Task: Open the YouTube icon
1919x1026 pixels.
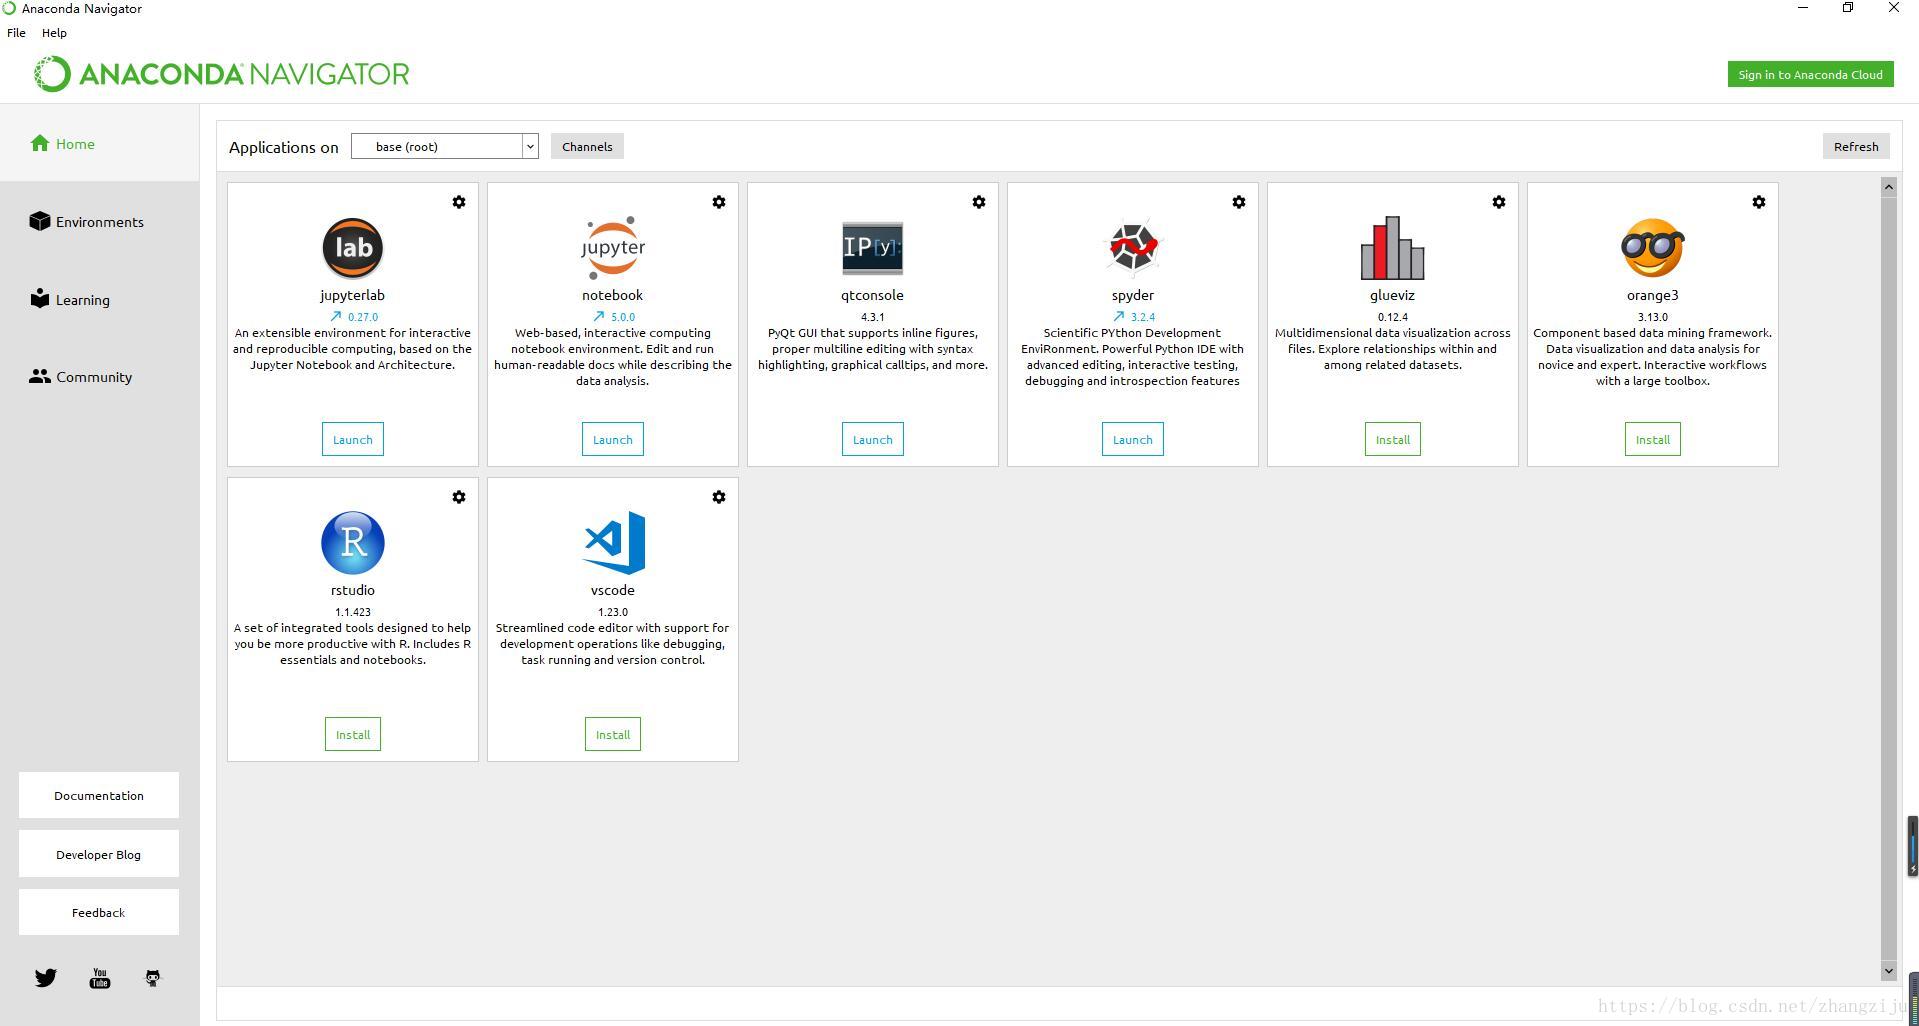Action: click(100, 978)
